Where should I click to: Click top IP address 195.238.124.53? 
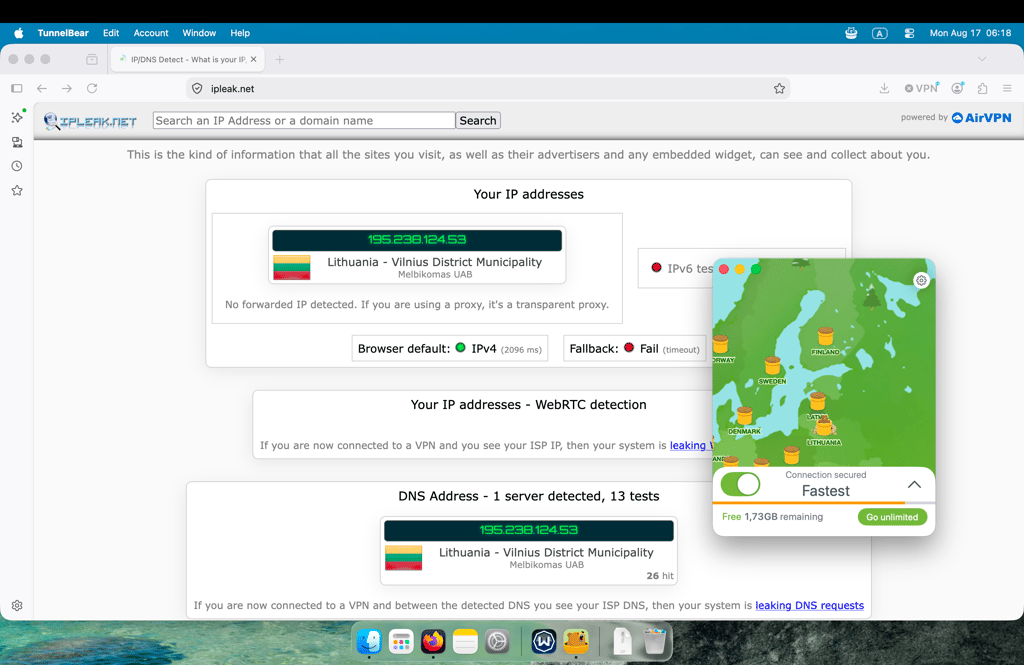[x=417, y=240]
